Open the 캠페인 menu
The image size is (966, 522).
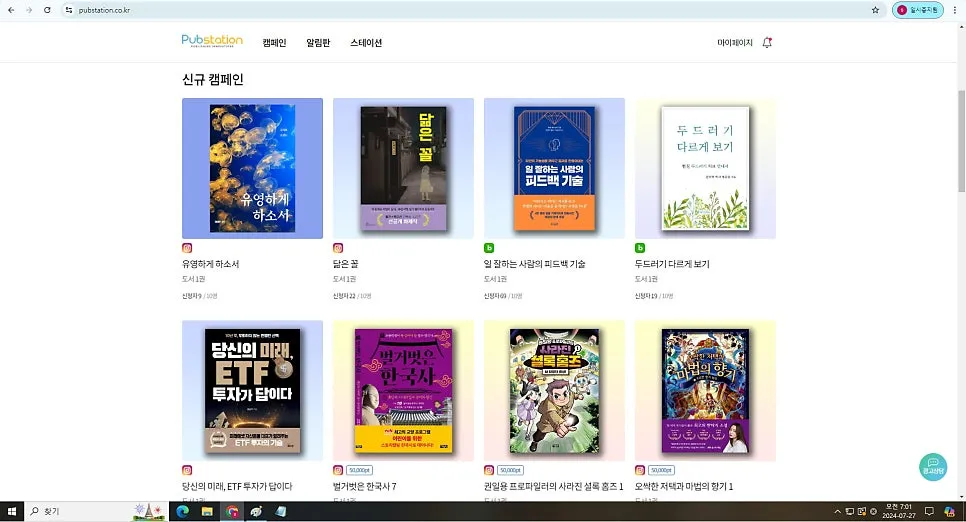tap(274, 43)
